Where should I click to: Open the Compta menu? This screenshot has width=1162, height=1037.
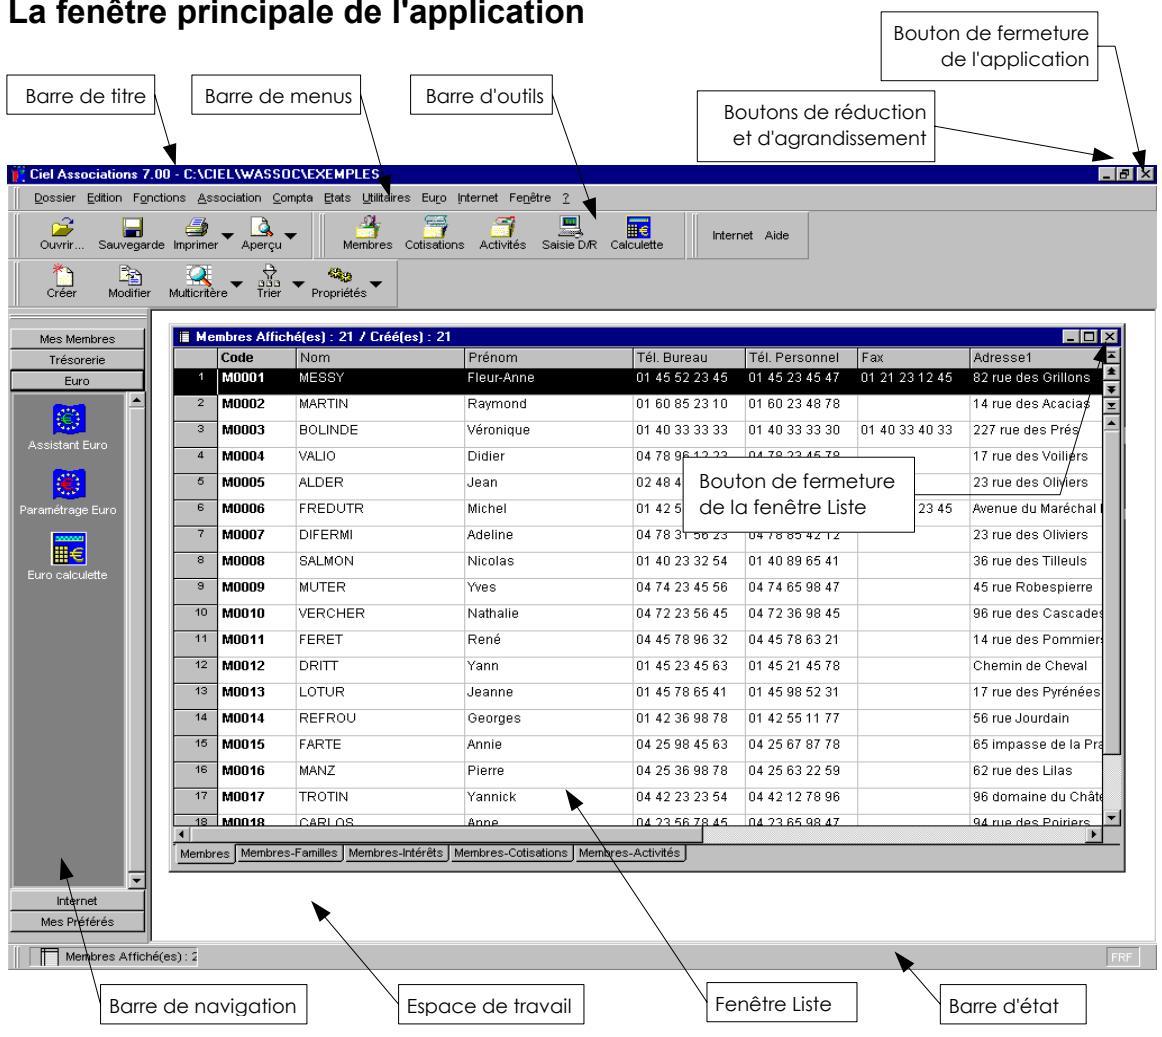292,198
